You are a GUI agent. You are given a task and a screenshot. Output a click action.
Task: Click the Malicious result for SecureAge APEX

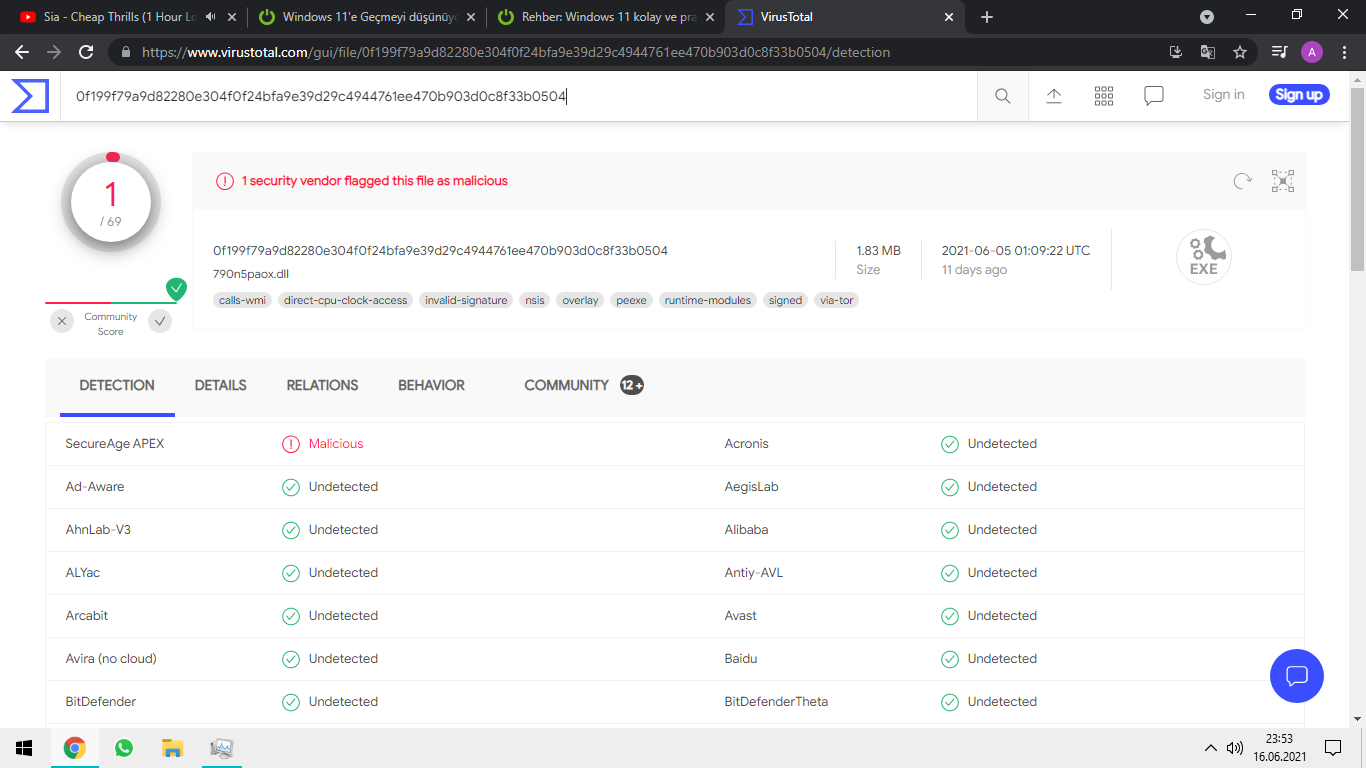click(x=336, y=444)
